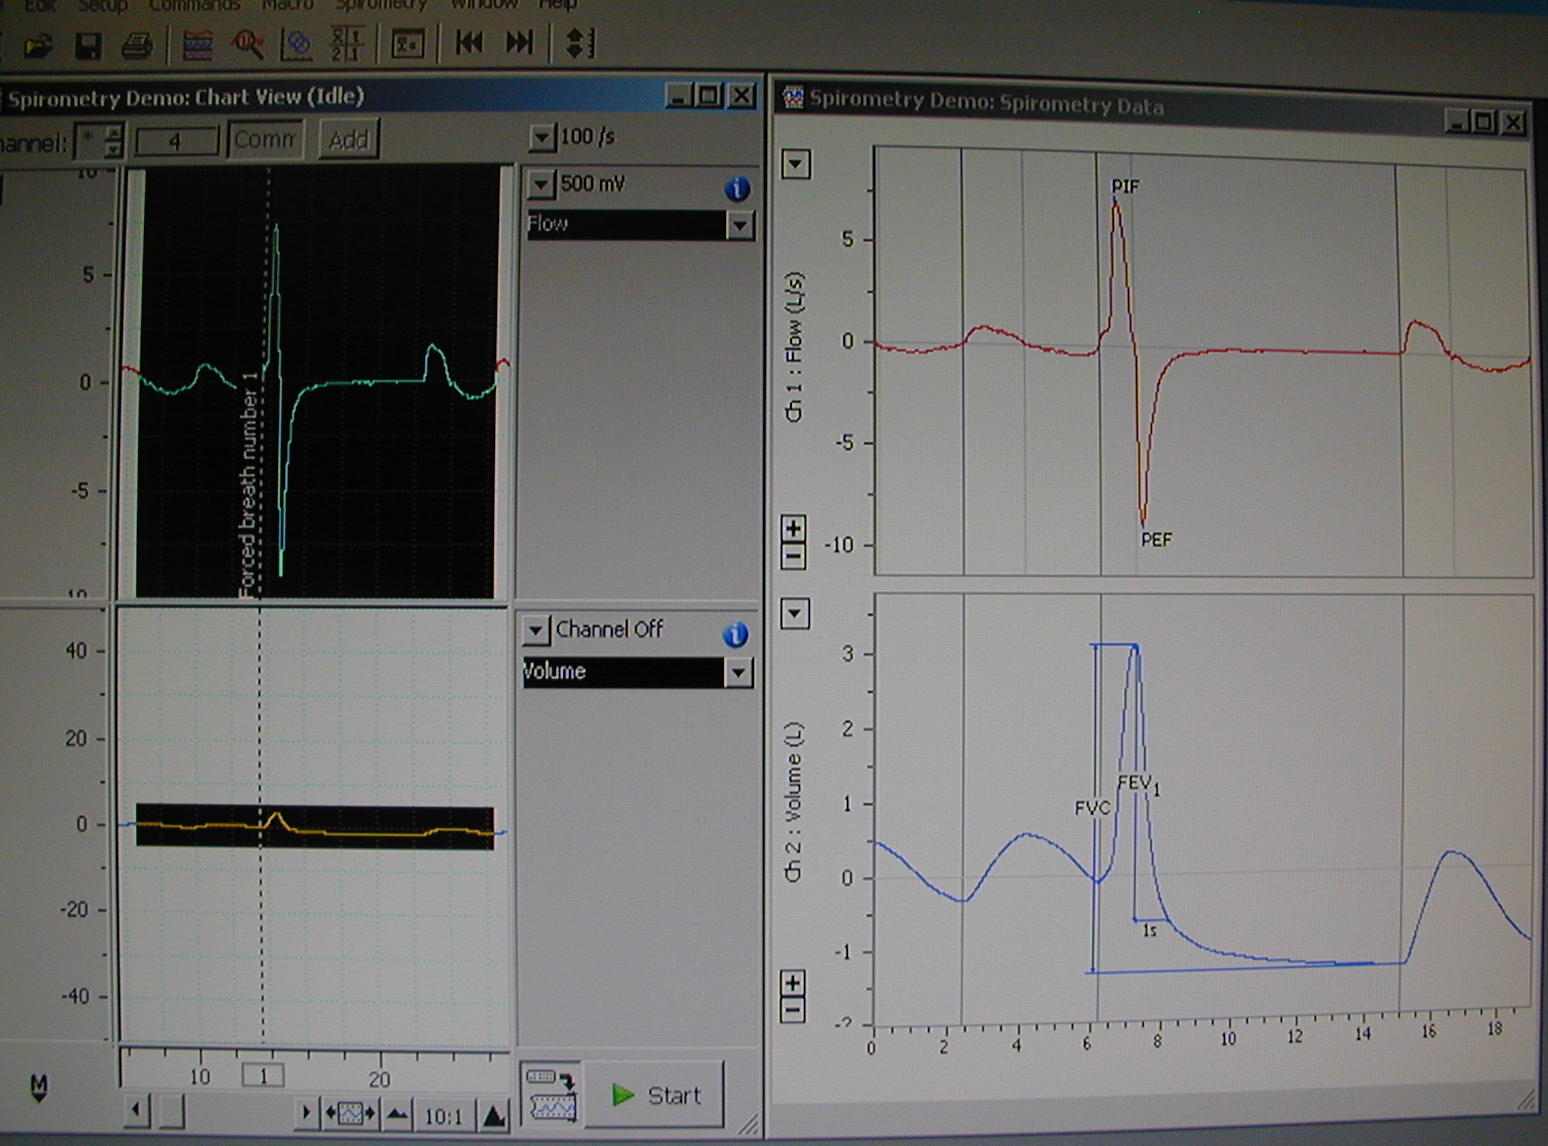Shrink Volume plot scale with minus button

[792, 1010]
